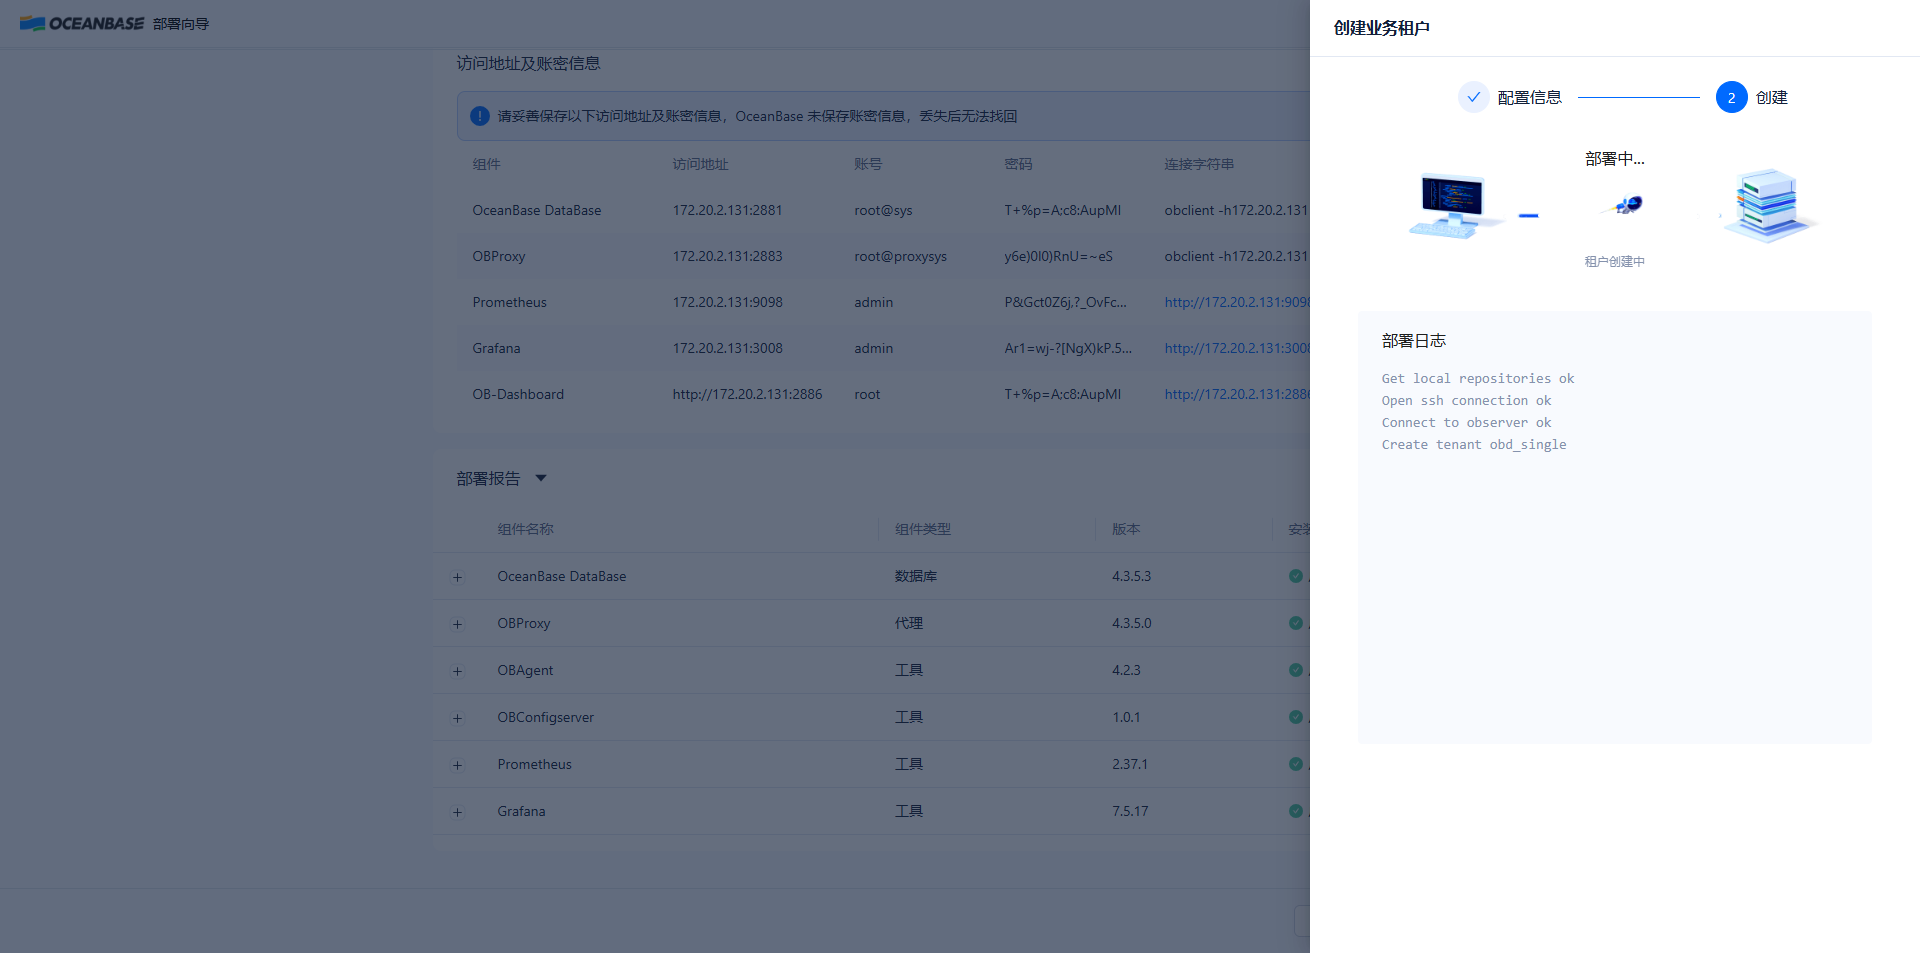Click the 组件 column header
Viewport: 1920px width, 953px height.
[486, 164]
